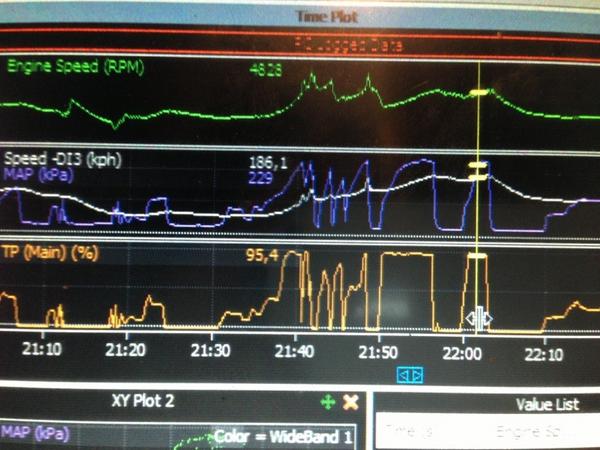This screenshot has height=450, width=600.
Task: Click the Time Plot panel title
Action: [327, 17]
